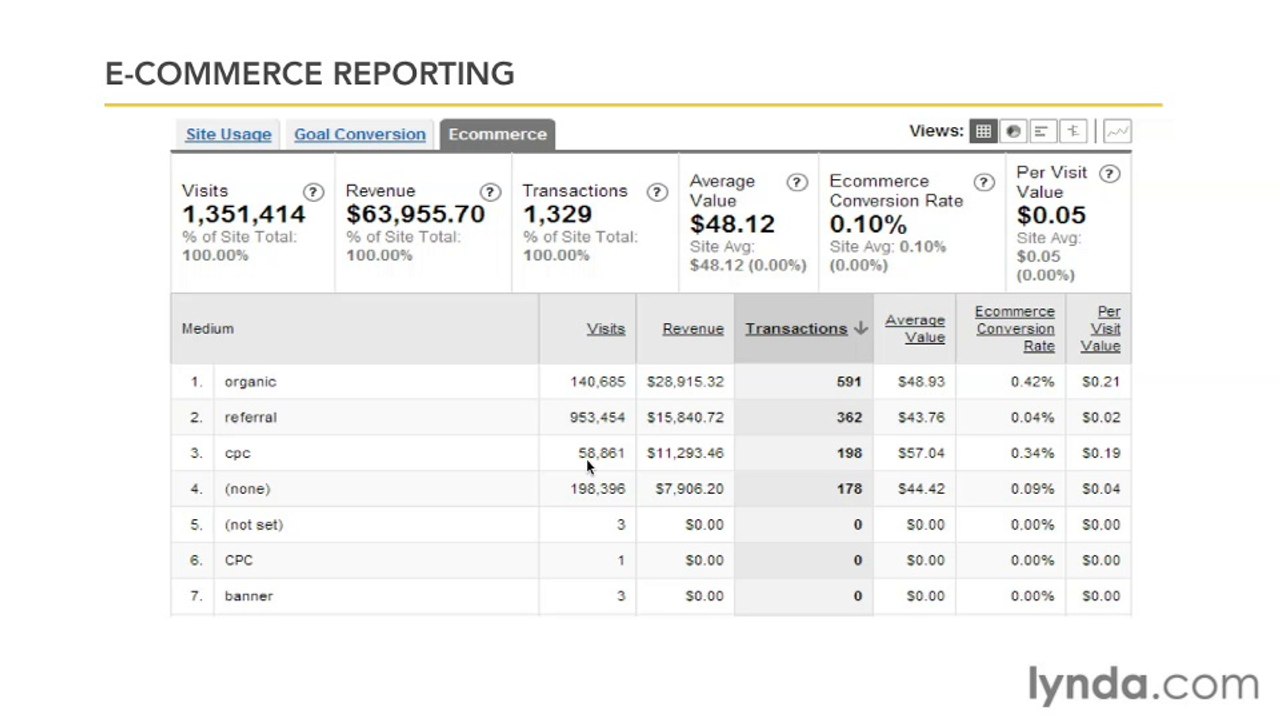Click the help icon beside Revenue

(490, 192)
